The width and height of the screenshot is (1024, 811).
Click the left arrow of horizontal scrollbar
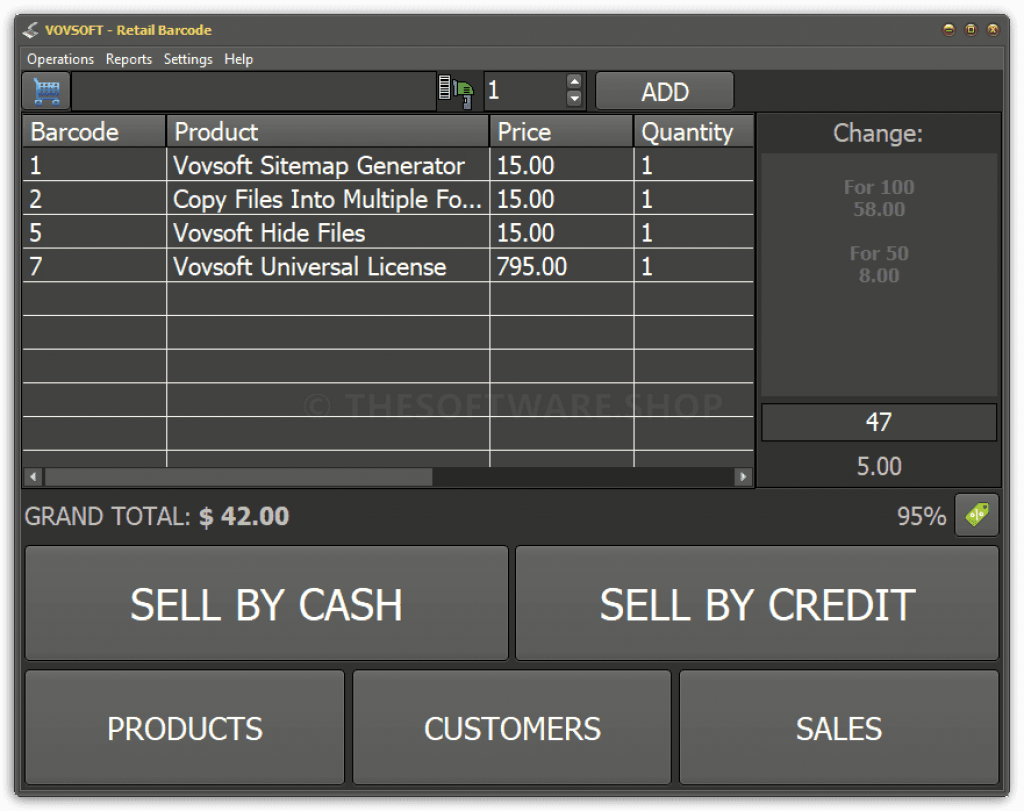(x=33, y=477)
